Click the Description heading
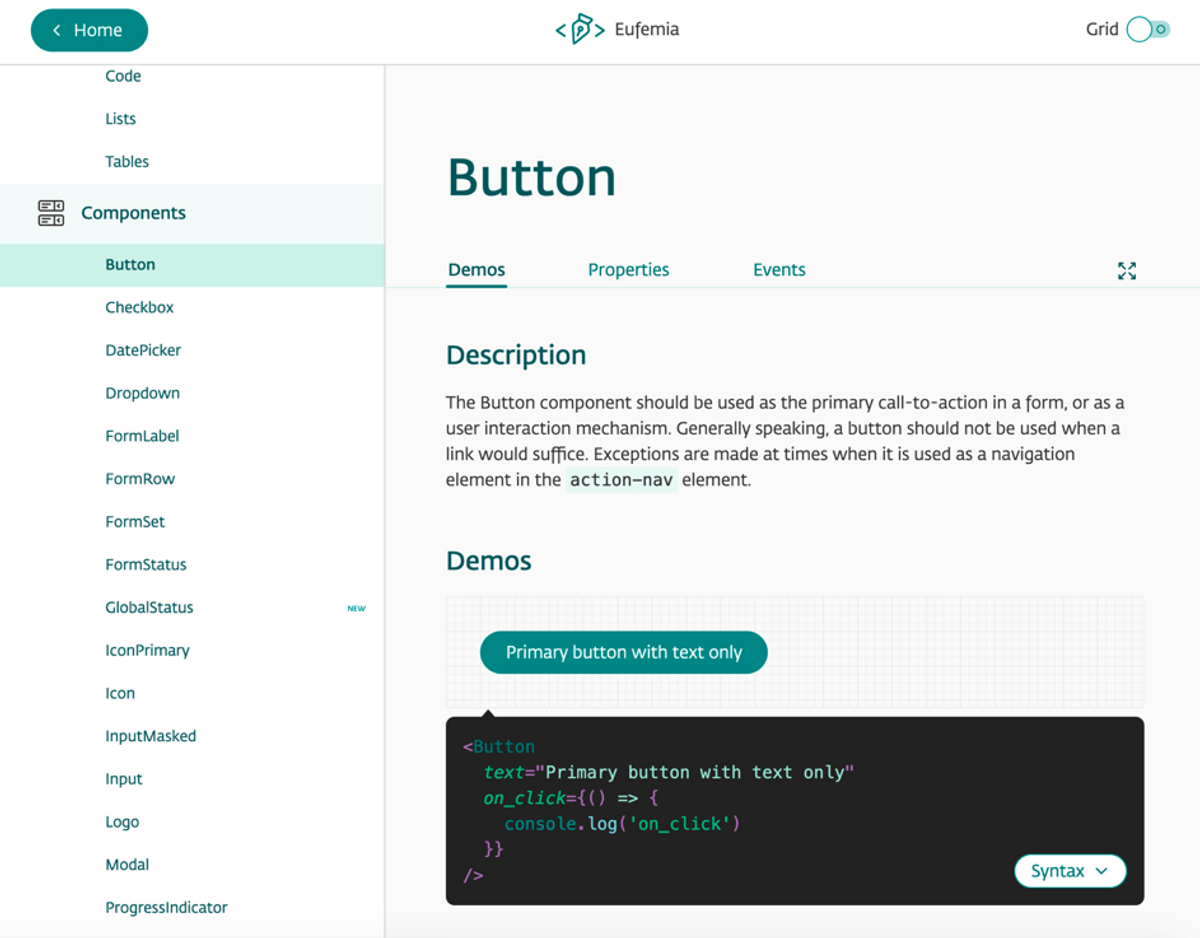Image resolution: width=1200 pixels, height=938 pixels. (516, 356)
